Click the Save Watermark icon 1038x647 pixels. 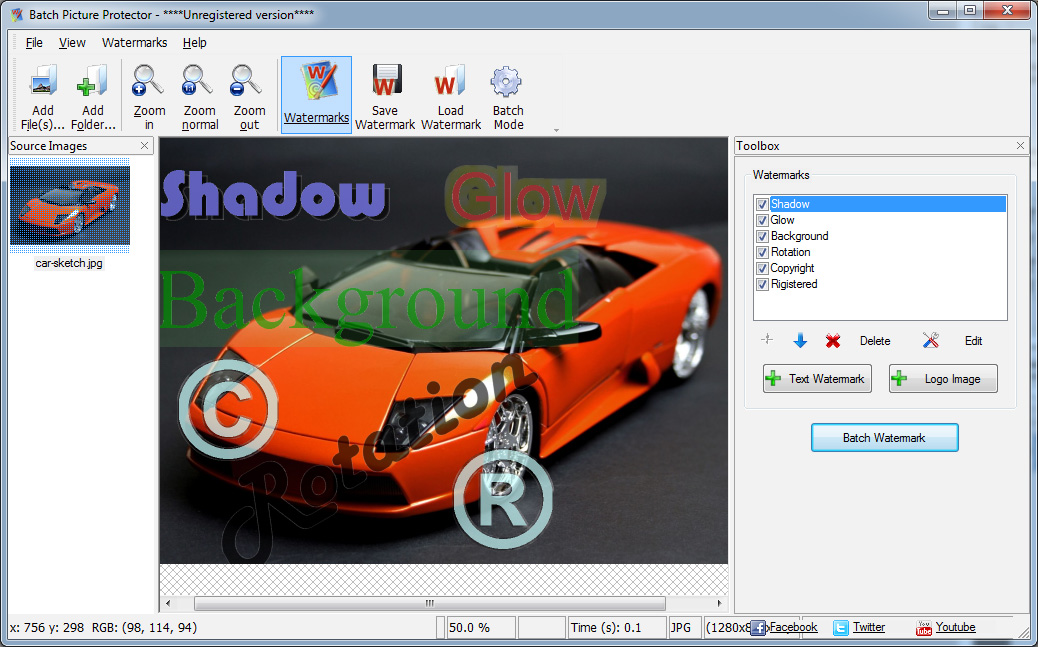point(385,82)
